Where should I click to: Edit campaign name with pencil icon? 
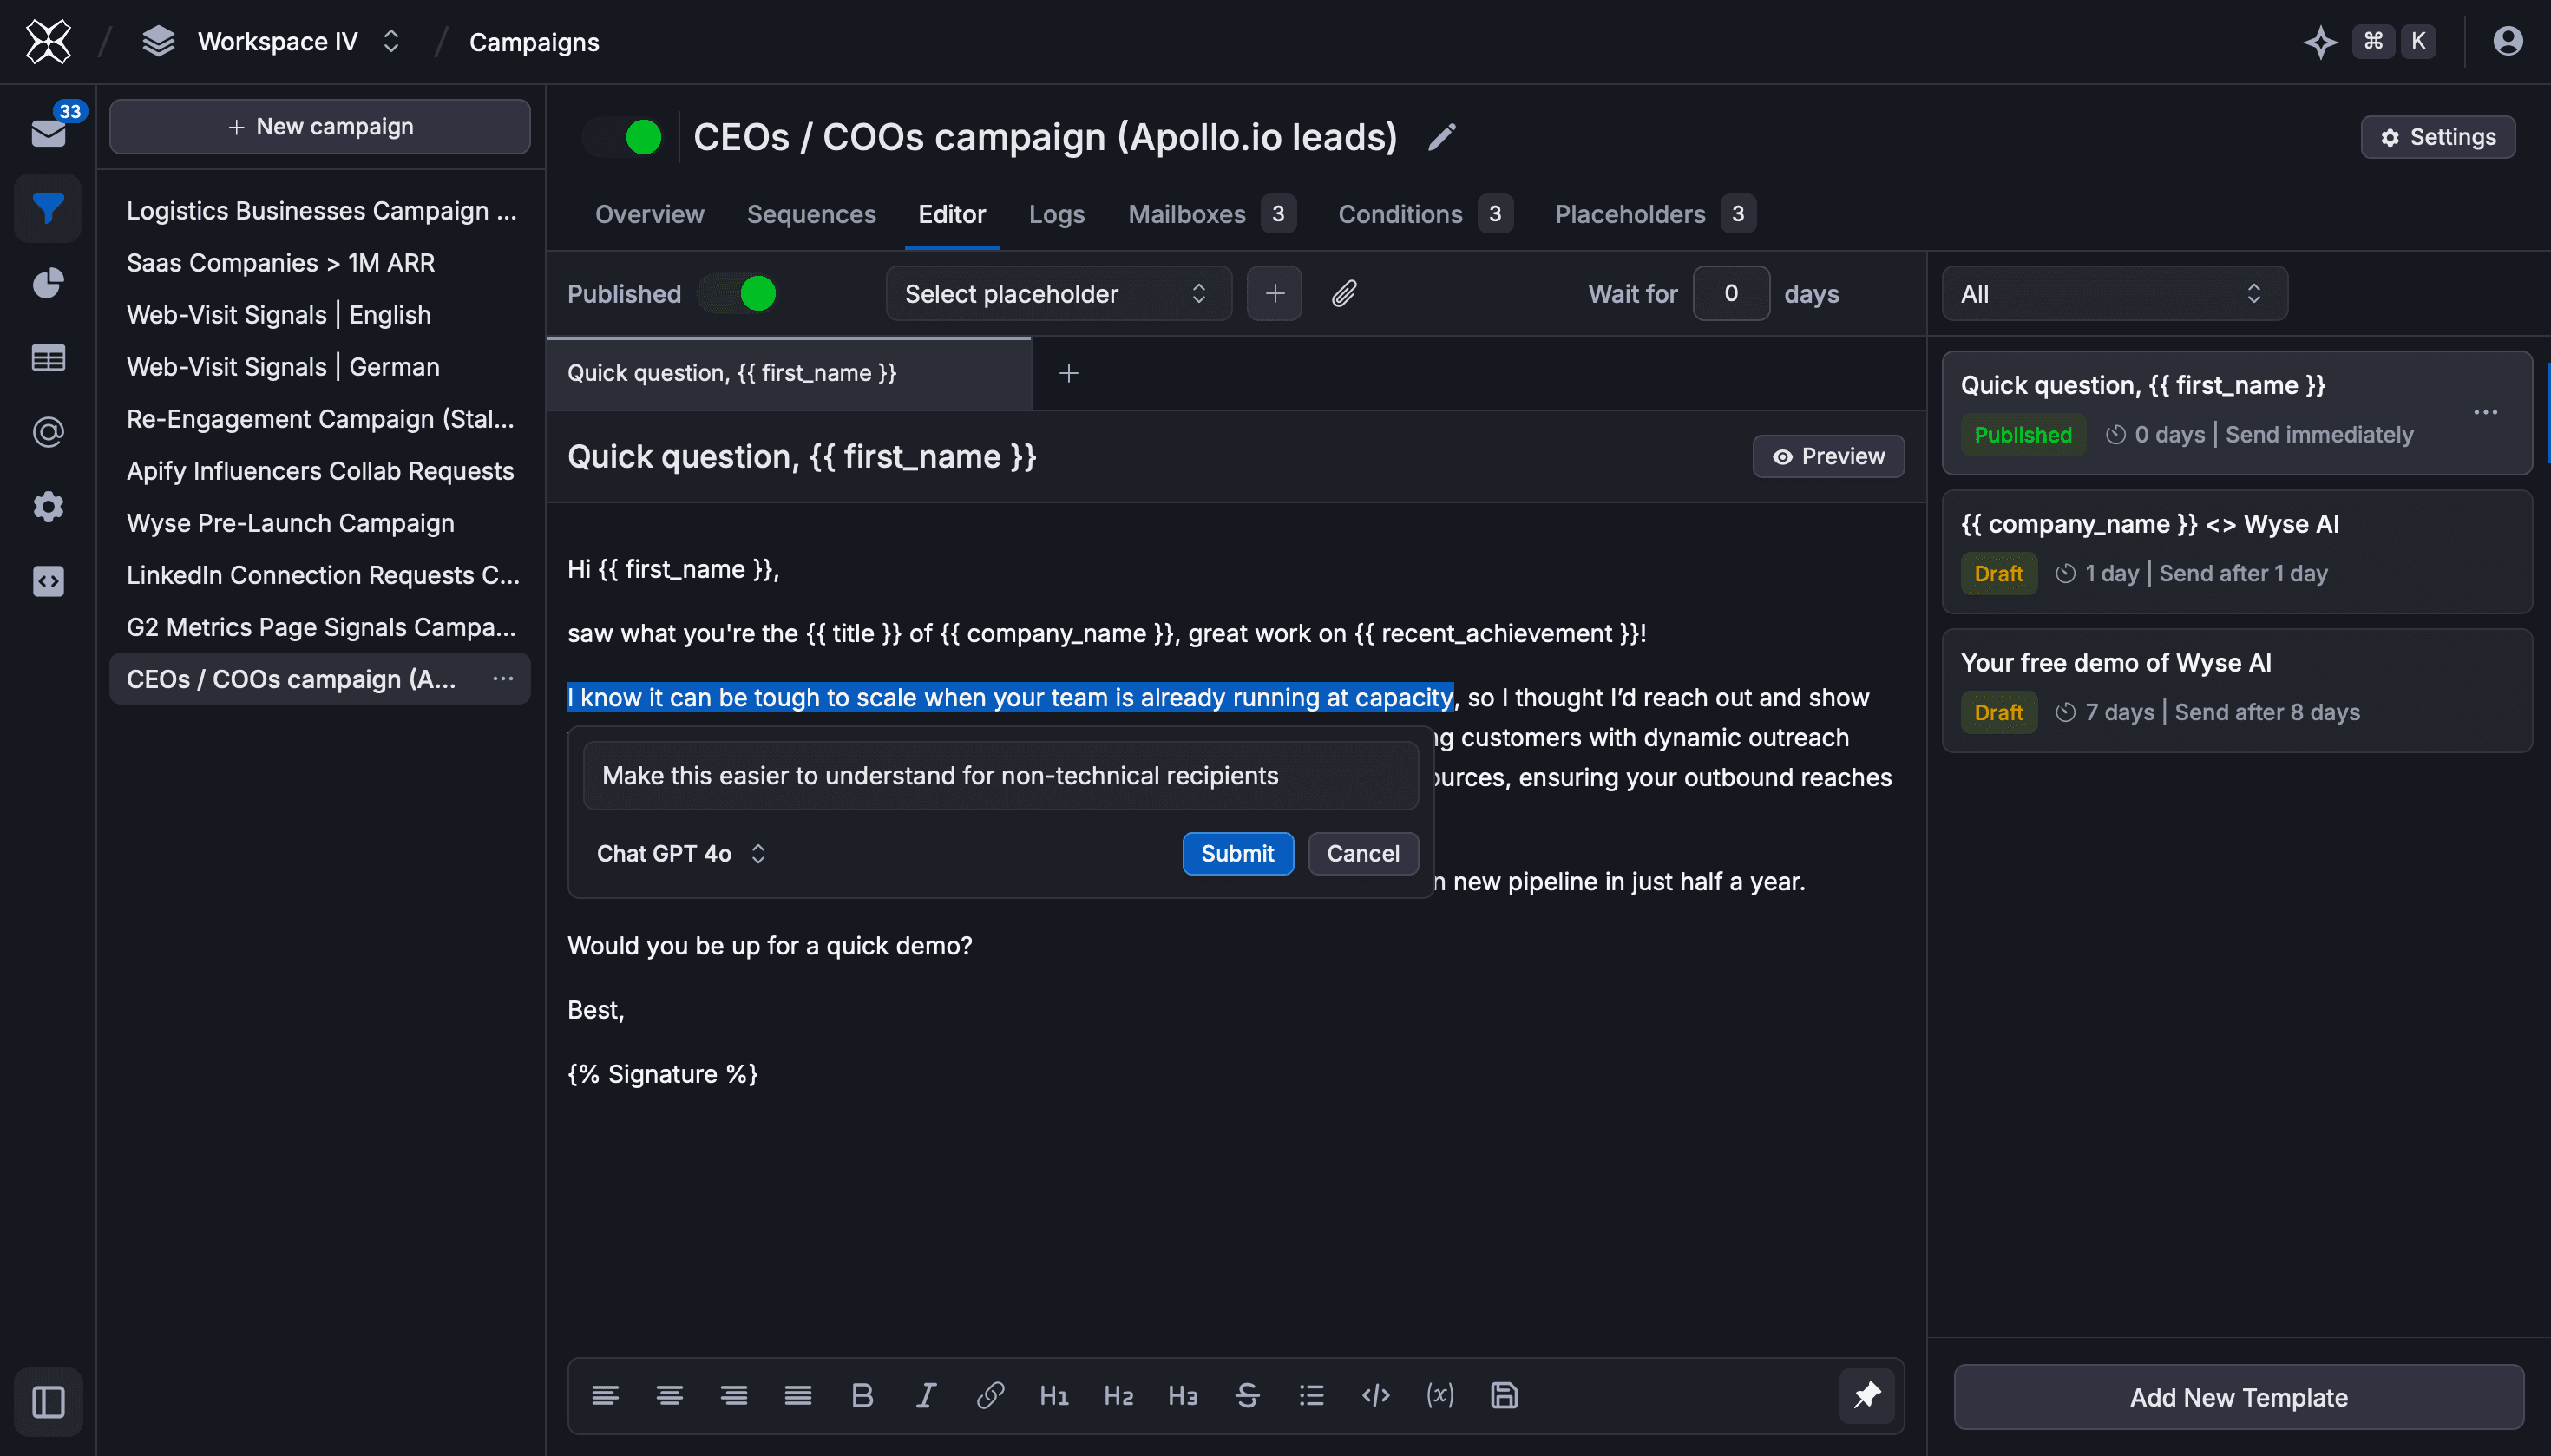[1441, 137]
